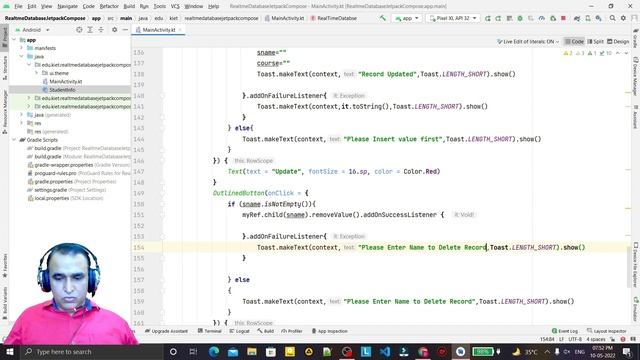This screenshot has height=360, width=640.
Task: Click mainActivity.kt breadcrumb in navigation bar
Action: pyautogui.click(x=284, y=18)
